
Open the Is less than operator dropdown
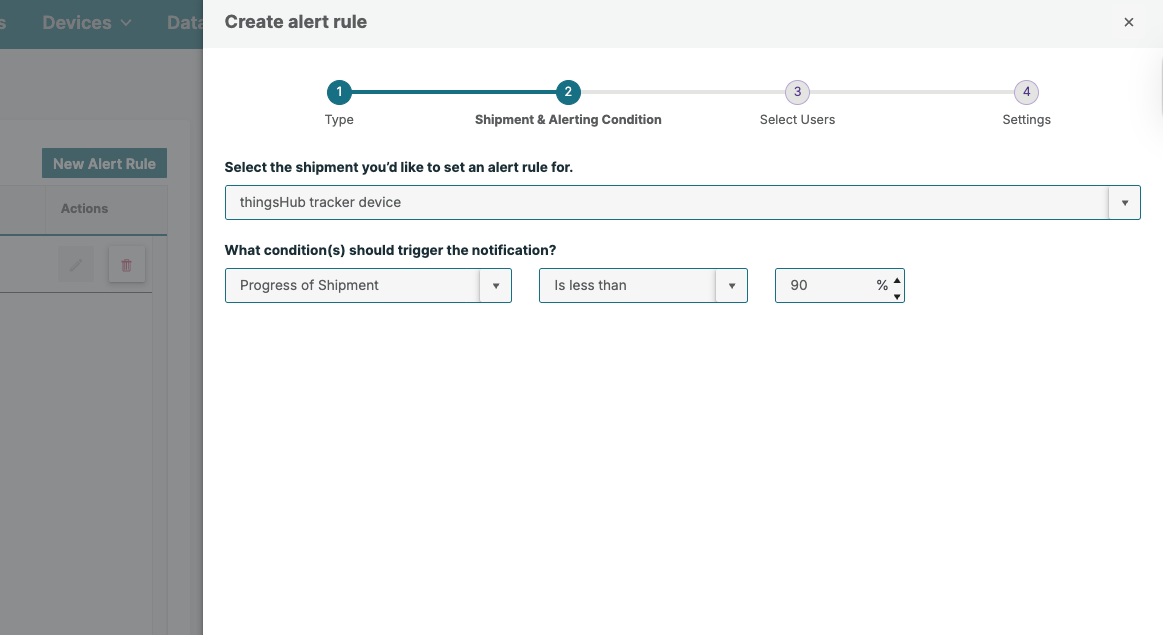(731, 285)
